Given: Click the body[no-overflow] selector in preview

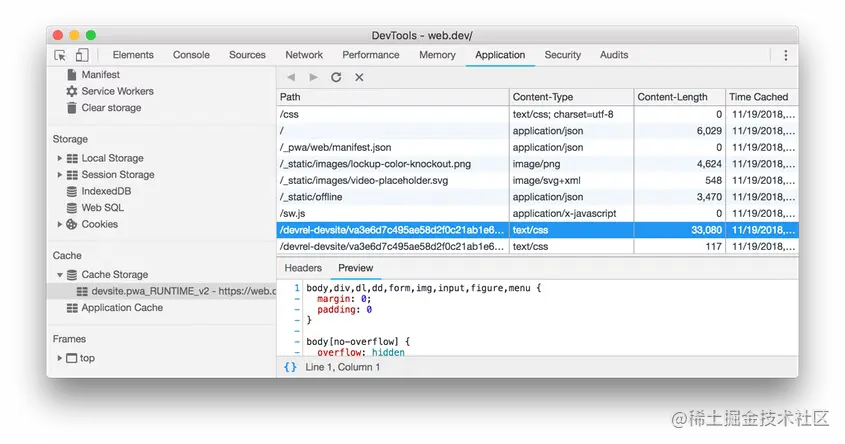Looking at the screenshot, I should point(353,342).
